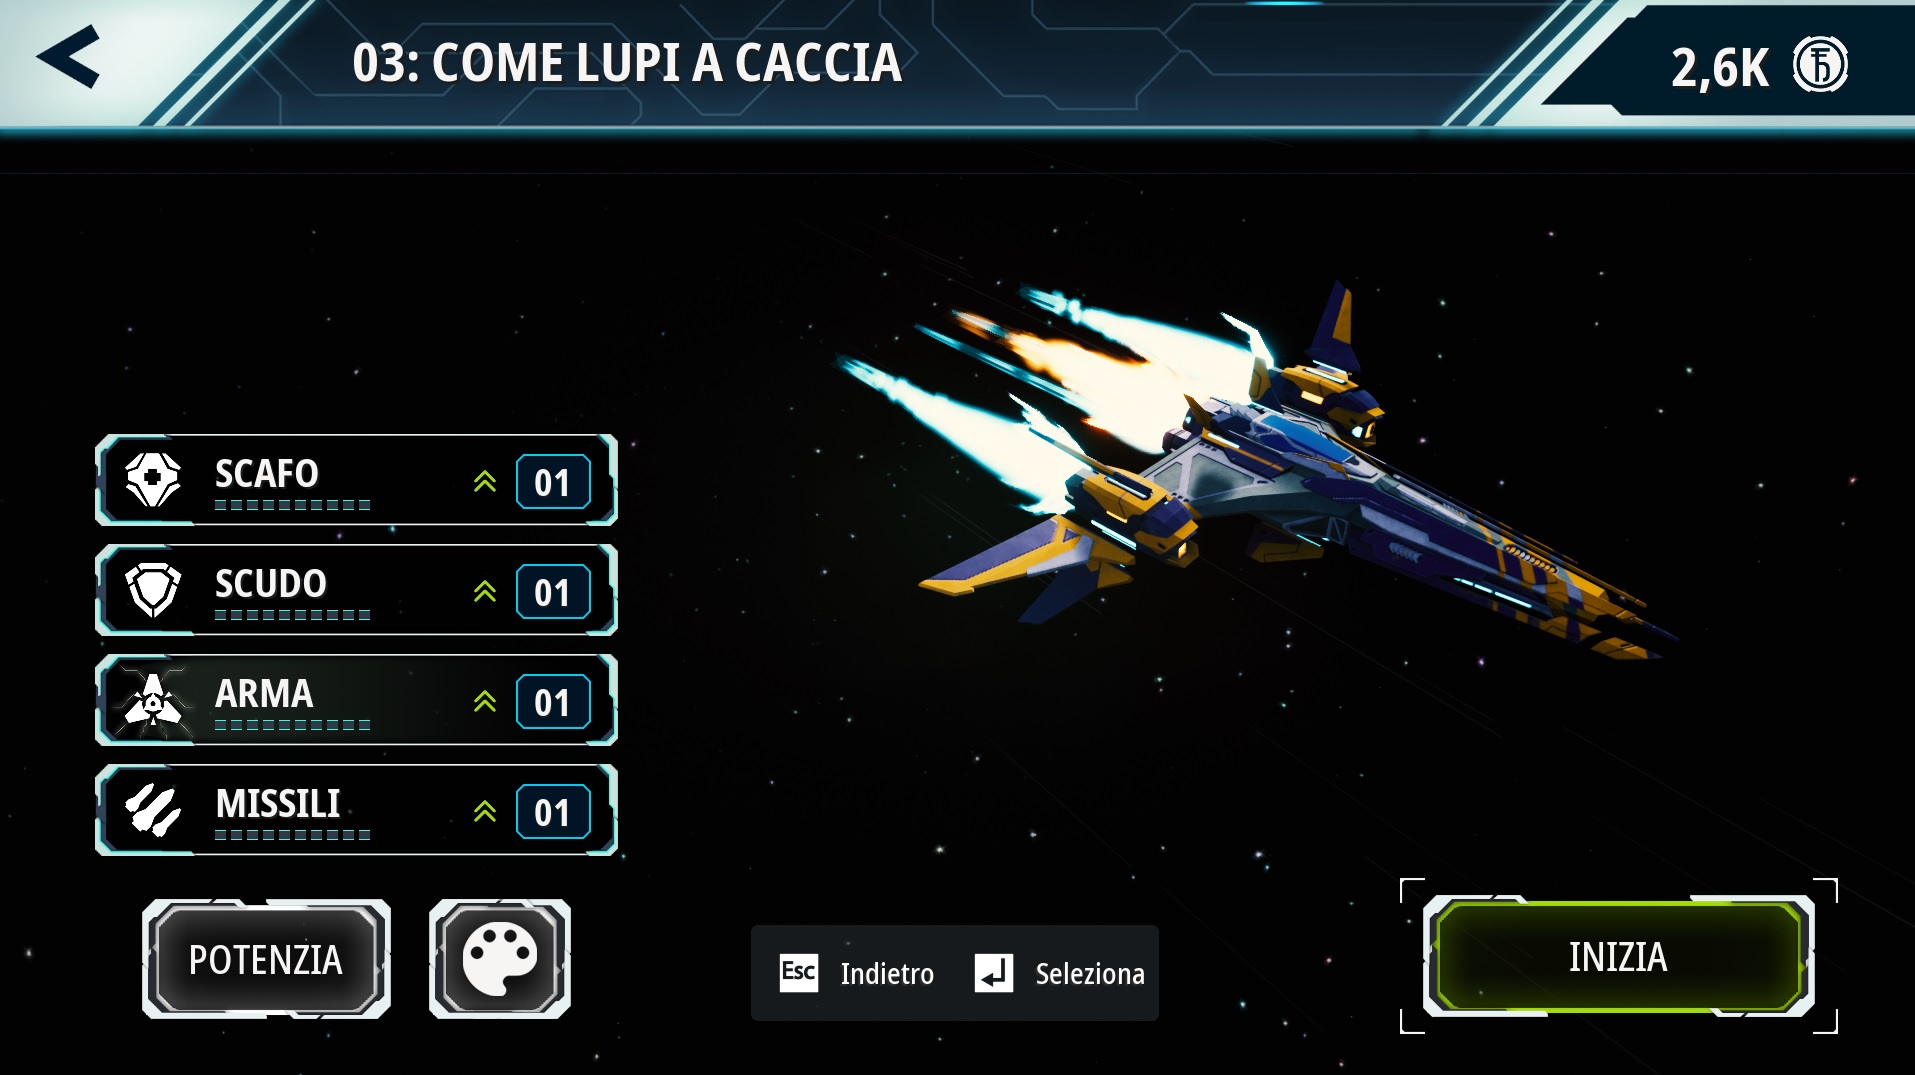Open the color palette customization button
Image resolution: width=1915 pixels, height=1075 pixels.
pyautogui.click(x=500, y=959)
